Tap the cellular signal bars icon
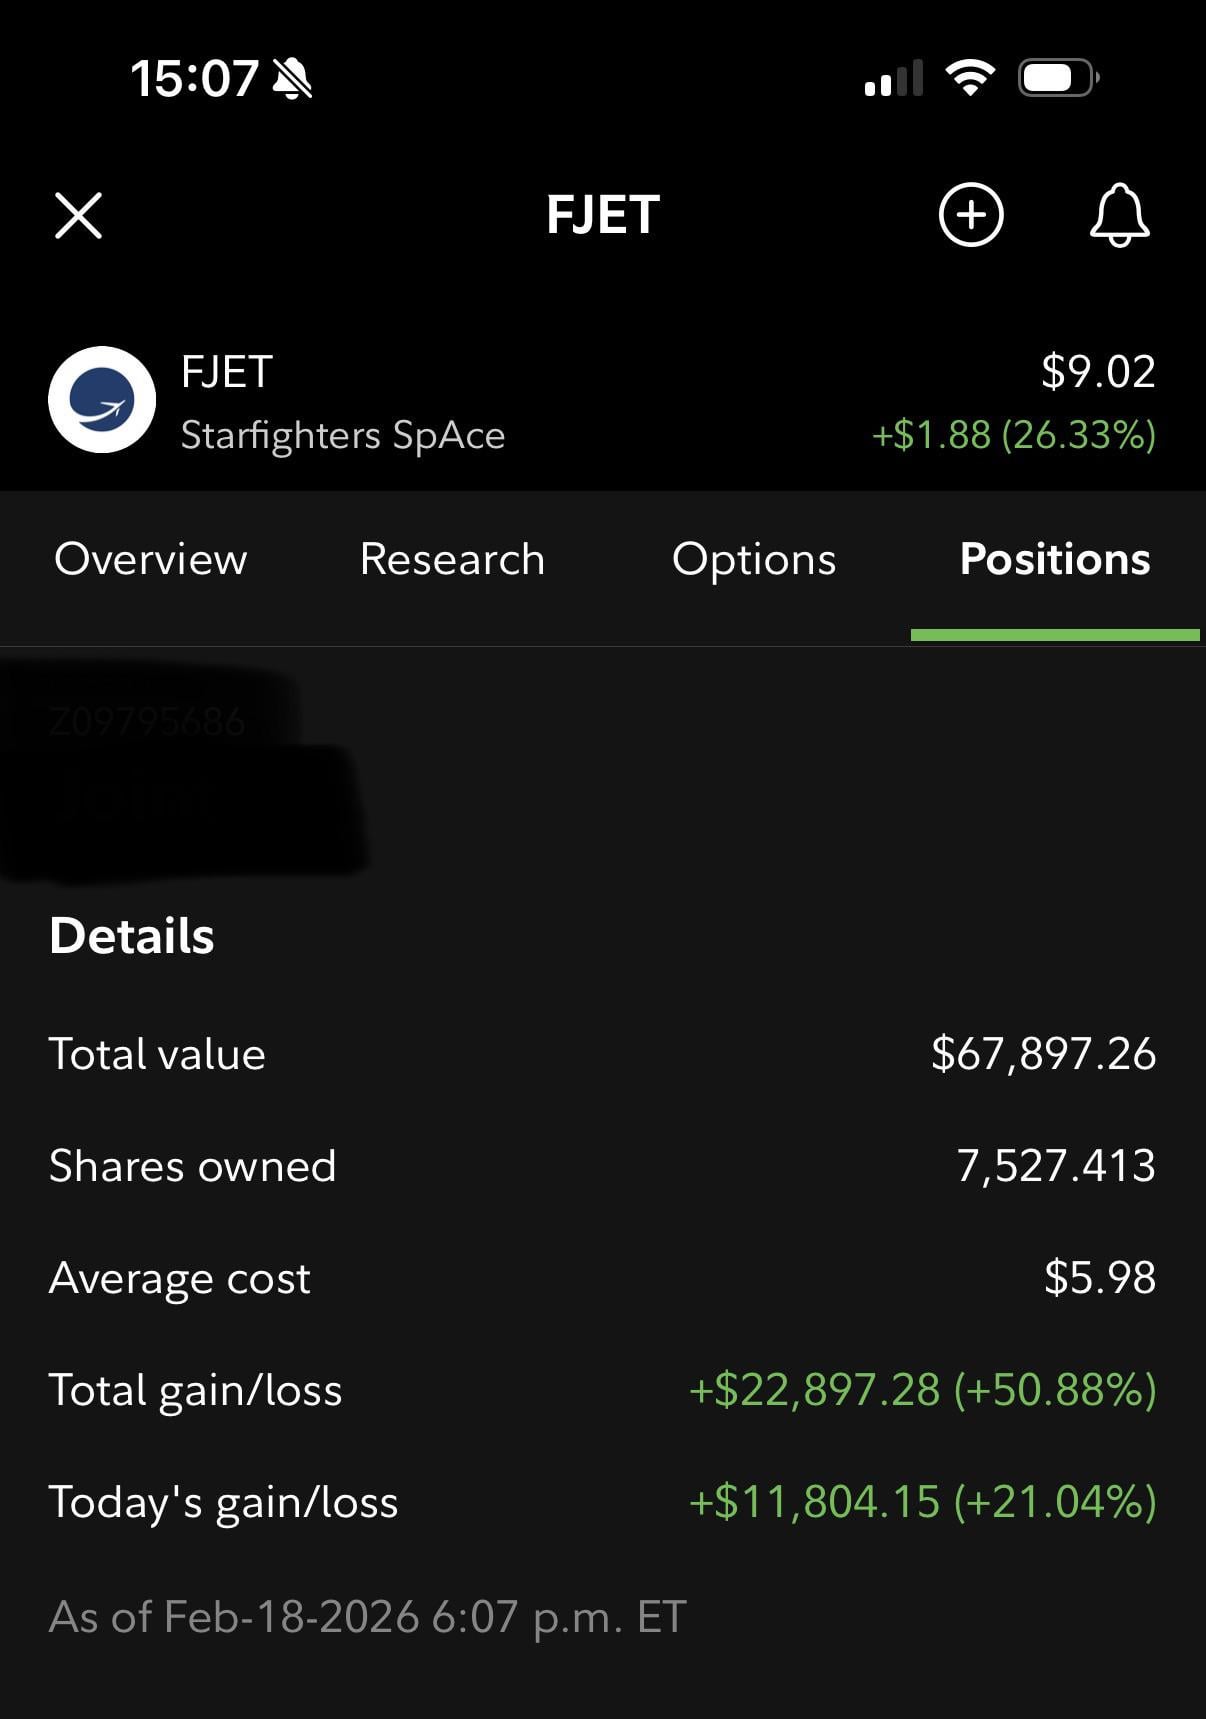Image resolution: width=1206 pixels, height=1719 pixels. 893,78
